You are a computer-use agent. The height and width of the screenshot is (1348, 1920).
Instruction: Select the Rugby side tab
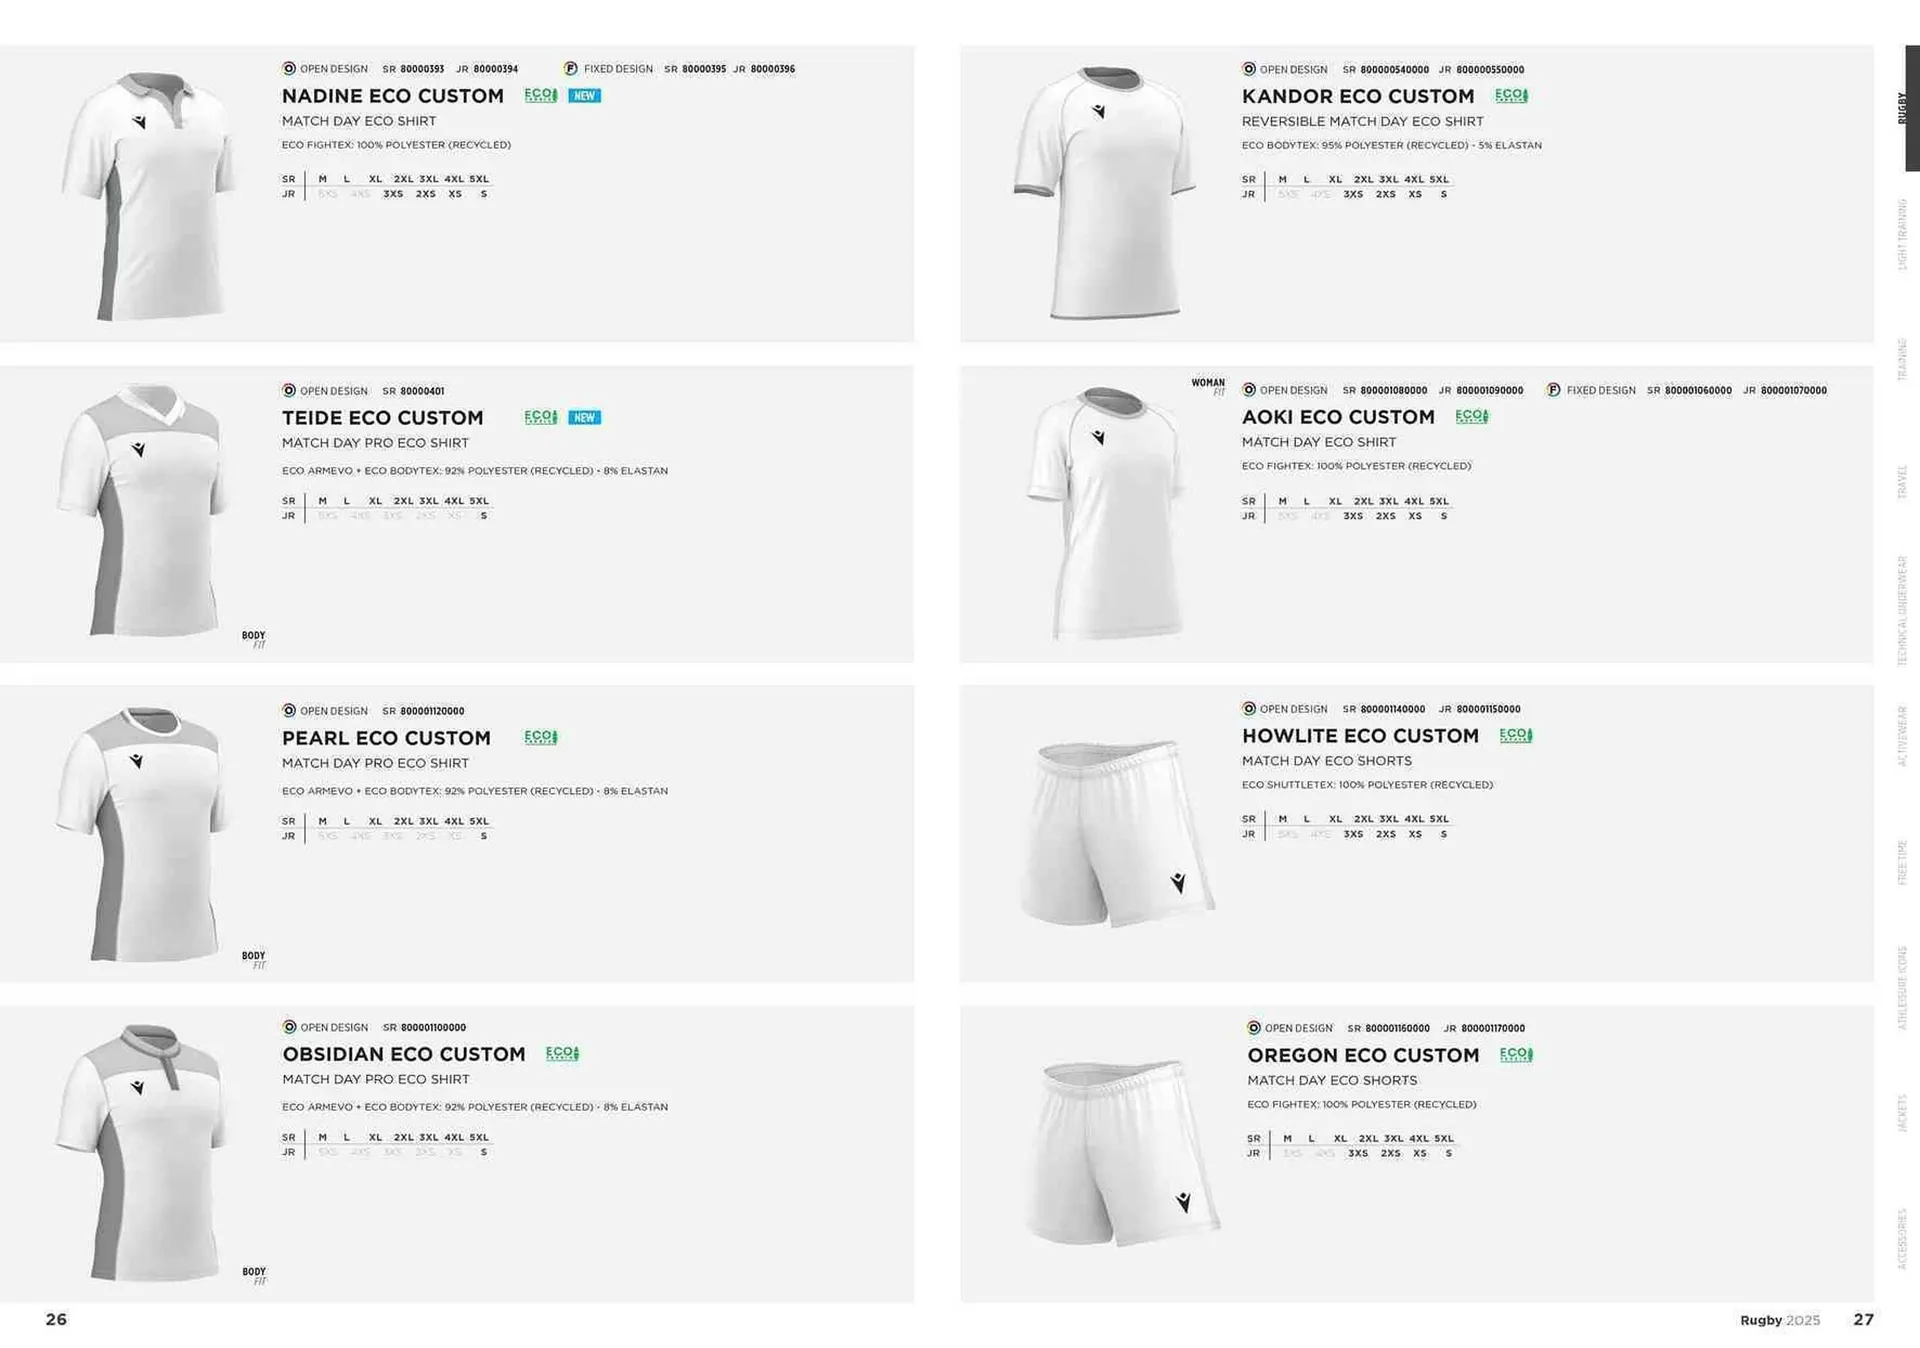[x=1903, y=108]
